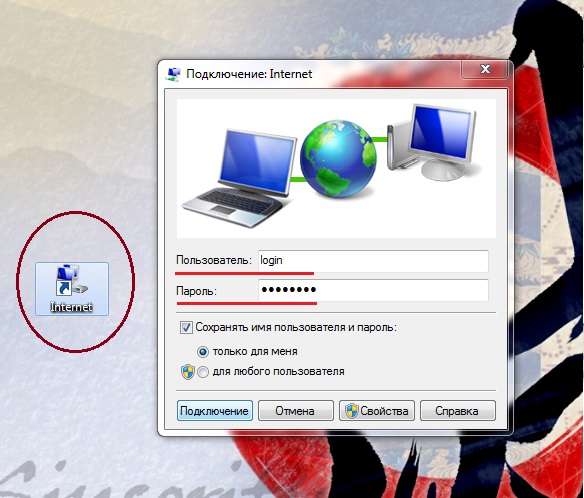
Task: Open the Internet desktop shortcut icon
Action: pos(72,289)
